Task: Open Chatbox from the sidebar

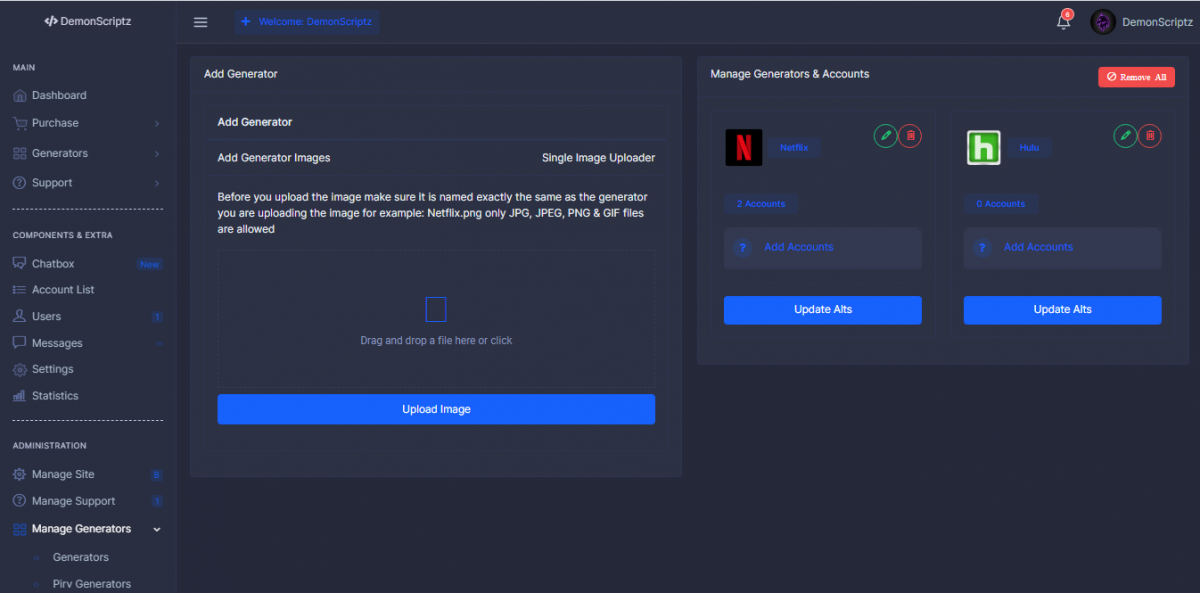Action: click(53, 264)
